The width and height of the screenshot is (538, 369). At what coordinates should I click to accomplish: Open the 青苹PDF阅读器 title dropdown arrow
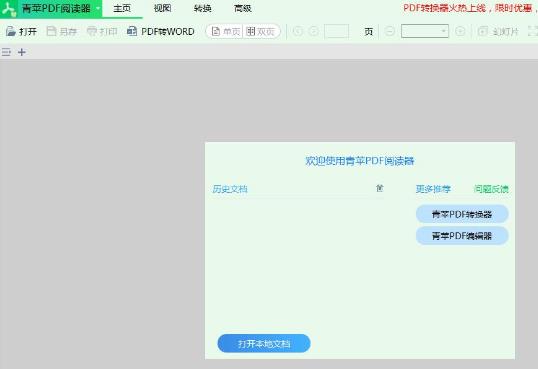98,8
